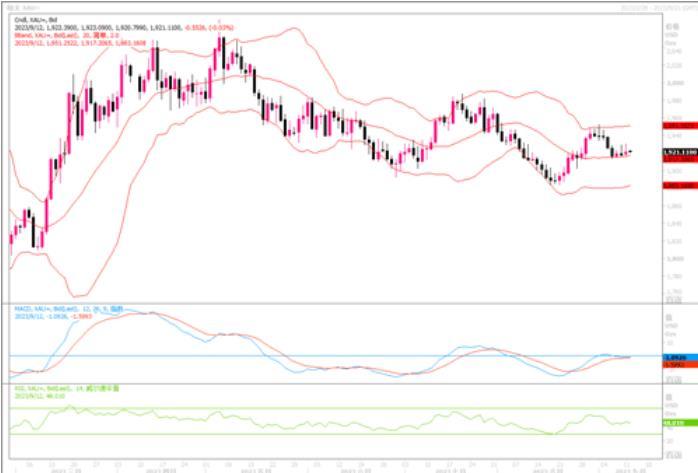Click the last candlestick on the chart

tap(629, 151)
